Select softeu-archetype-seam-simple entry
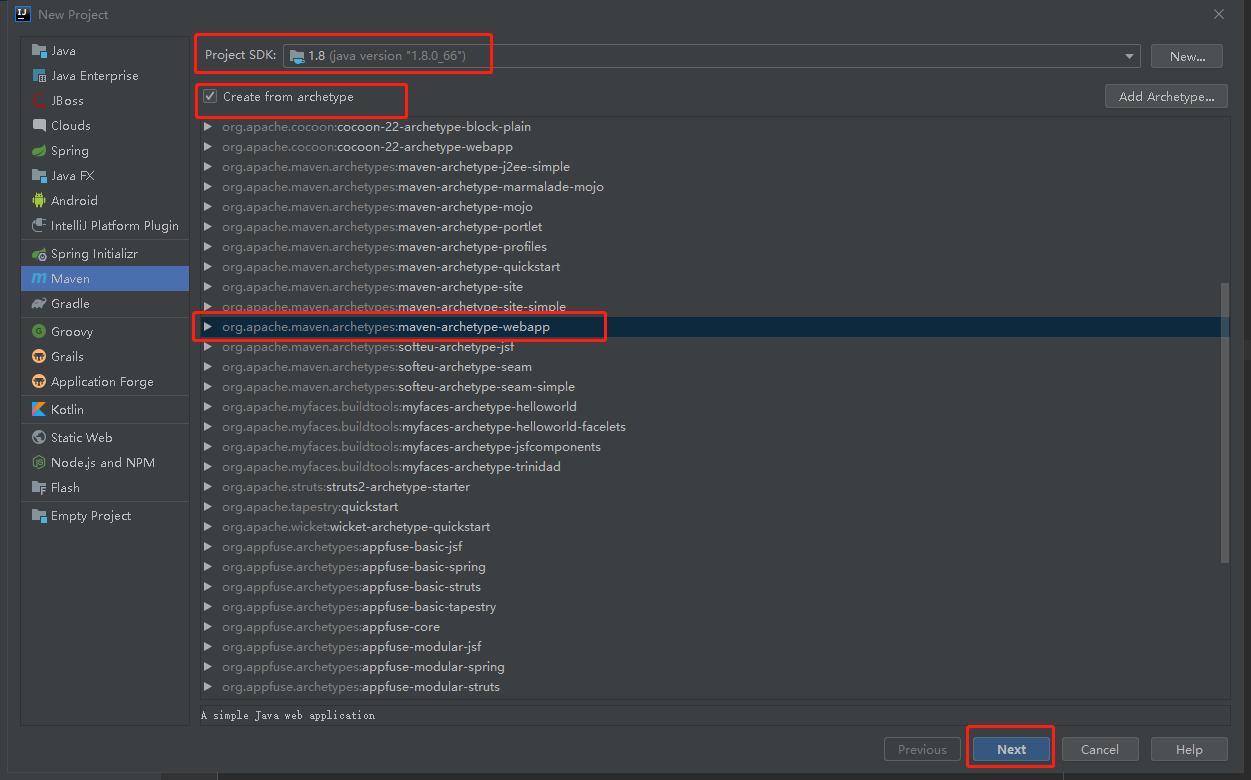Viewport: 1251px width, 780px height. (x=398, y=387)
